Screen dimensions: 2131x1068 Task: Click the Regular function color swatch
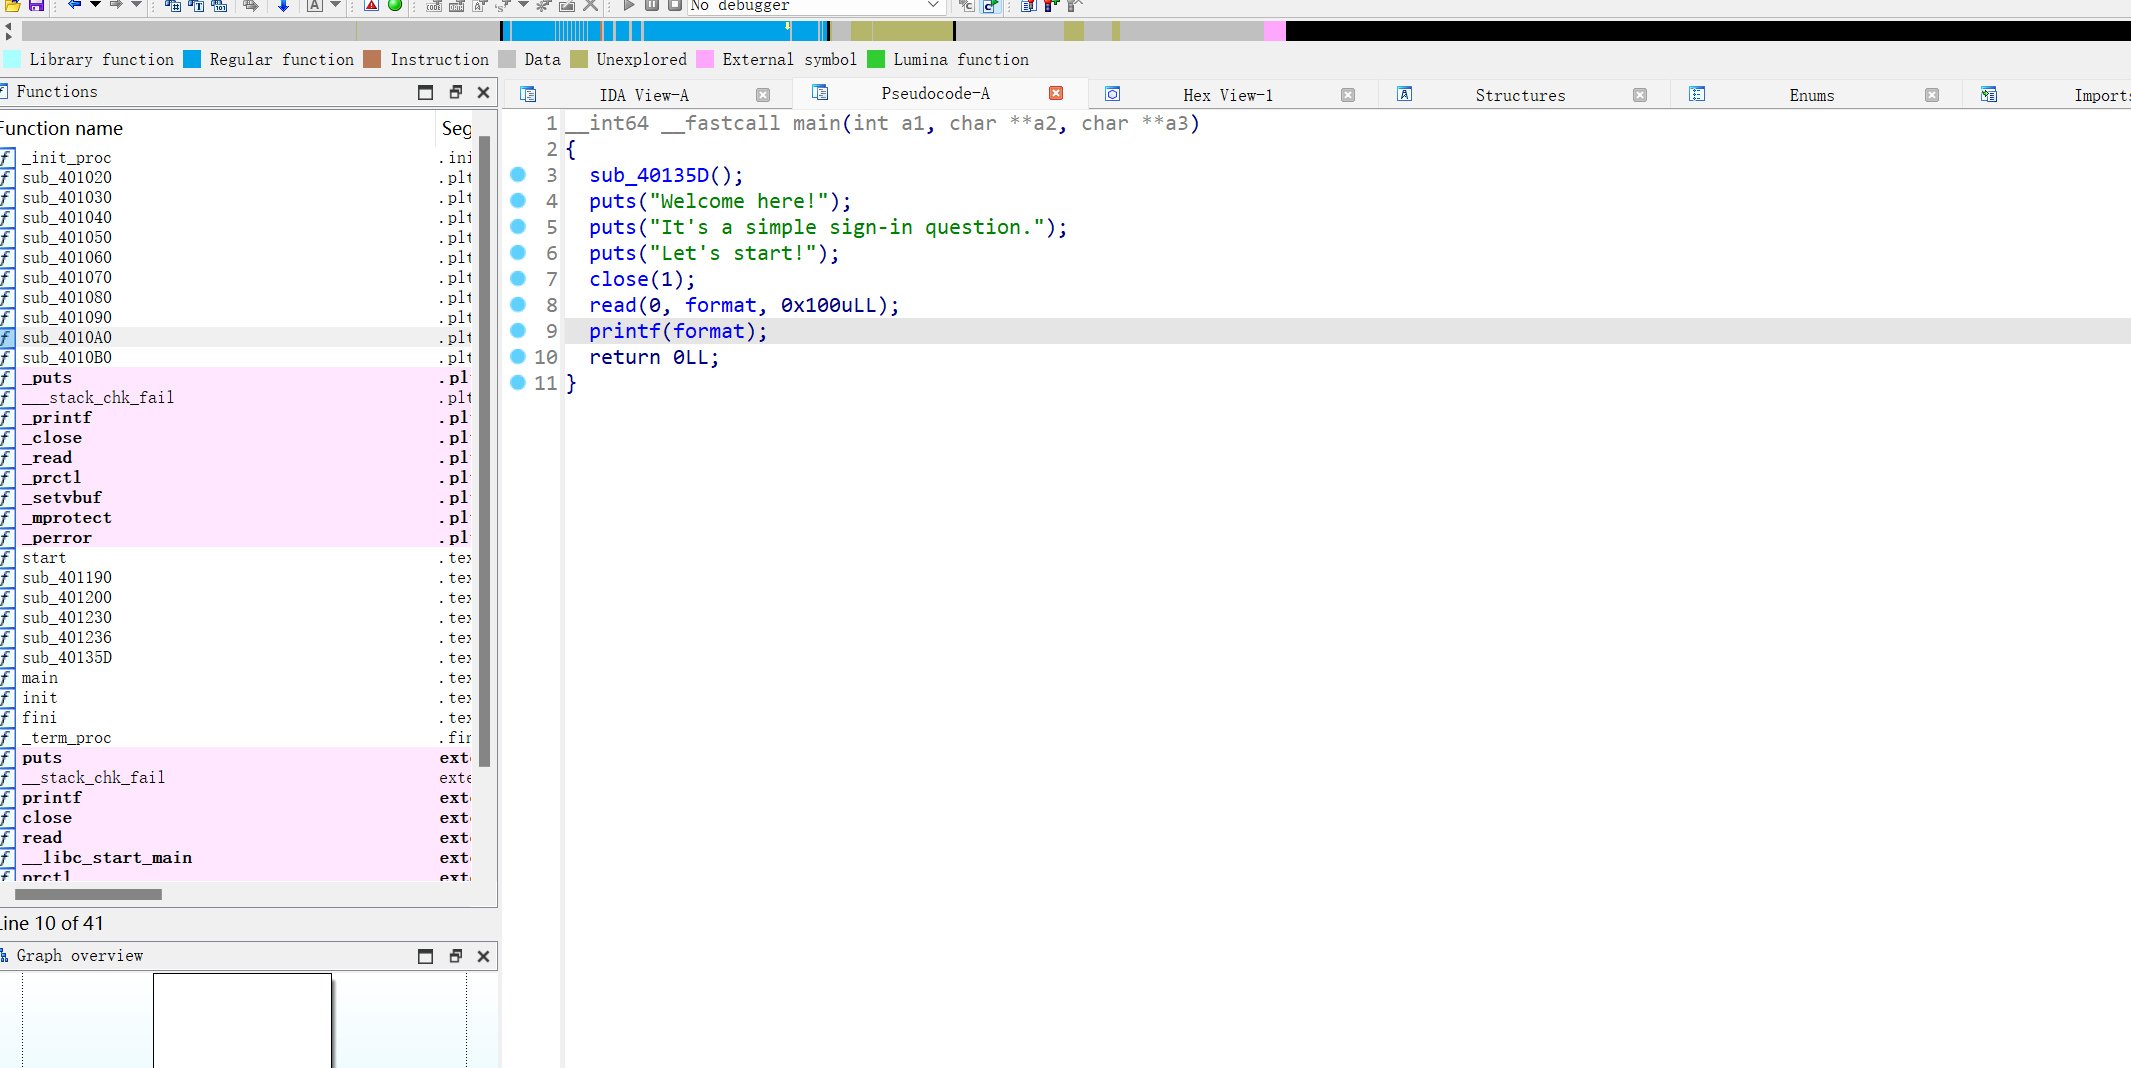click(x=192, y=59)
